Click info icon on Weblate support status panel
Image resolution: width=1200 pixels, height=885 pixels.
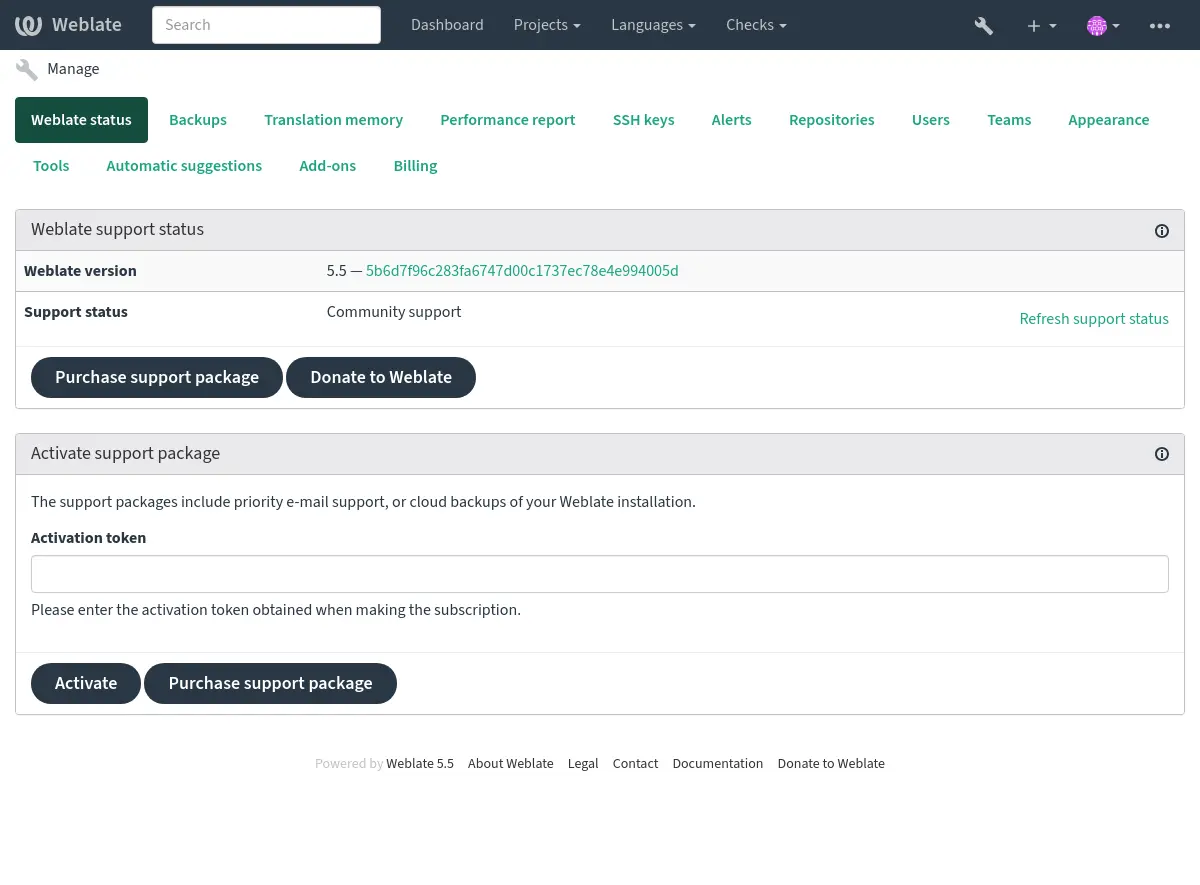[1162, 231]
